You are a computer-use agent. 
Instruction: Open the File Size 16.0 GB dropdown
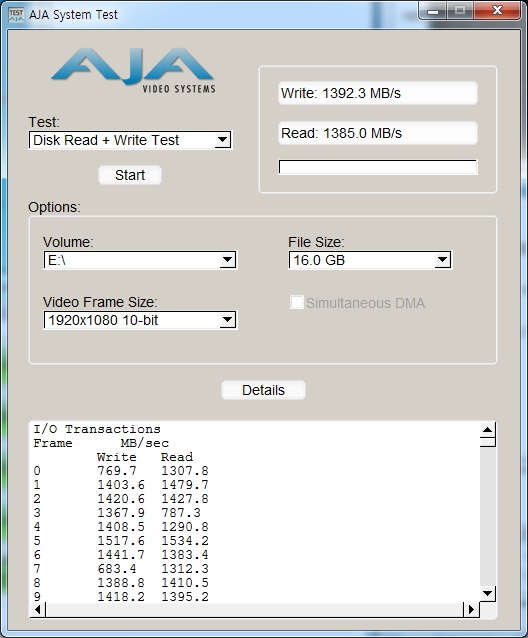[x=370, y=260]
